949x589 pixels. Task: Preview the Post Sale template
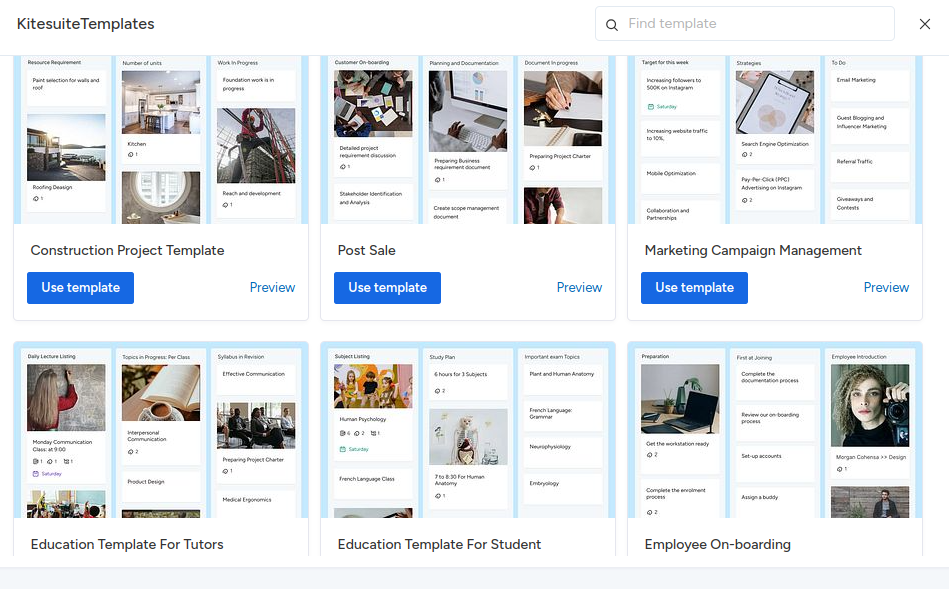(x=579, y=287)
